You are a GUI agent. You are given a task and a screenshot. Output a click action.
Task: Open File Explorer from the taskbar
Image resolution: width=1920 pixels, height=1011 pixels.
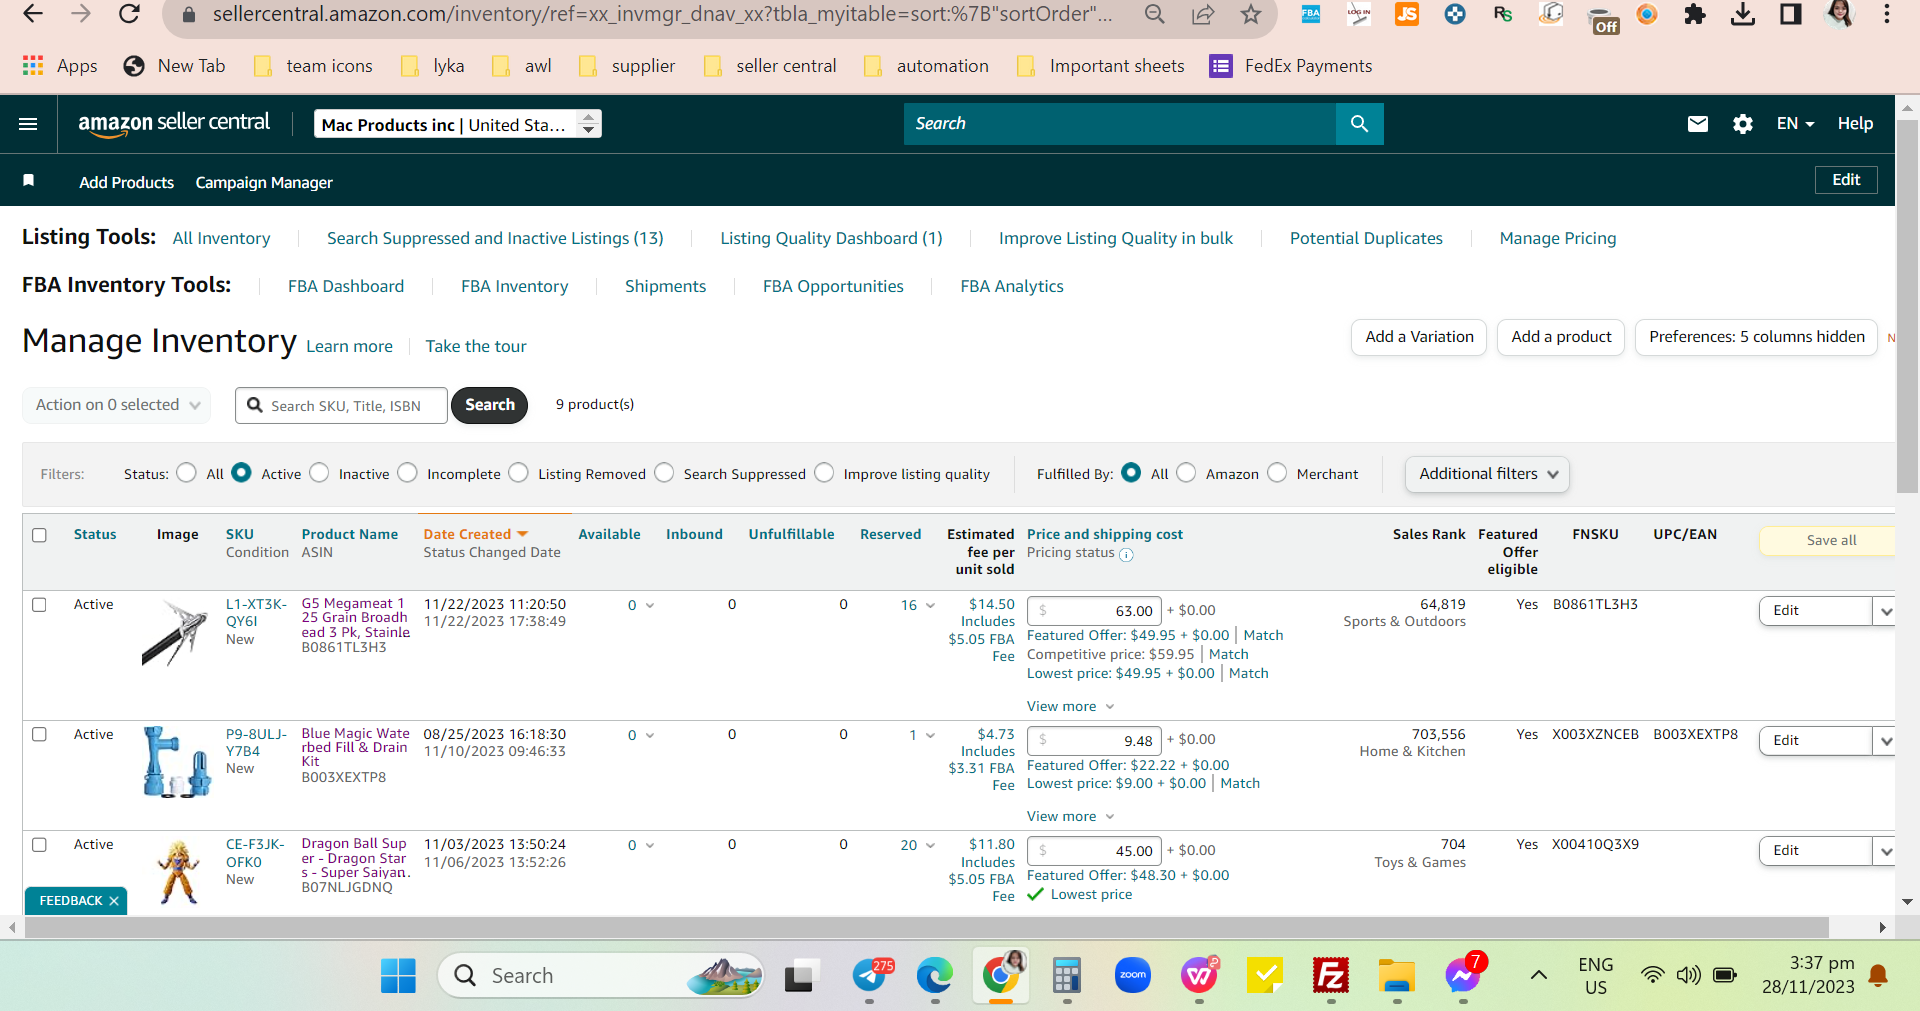[1396, 975]
